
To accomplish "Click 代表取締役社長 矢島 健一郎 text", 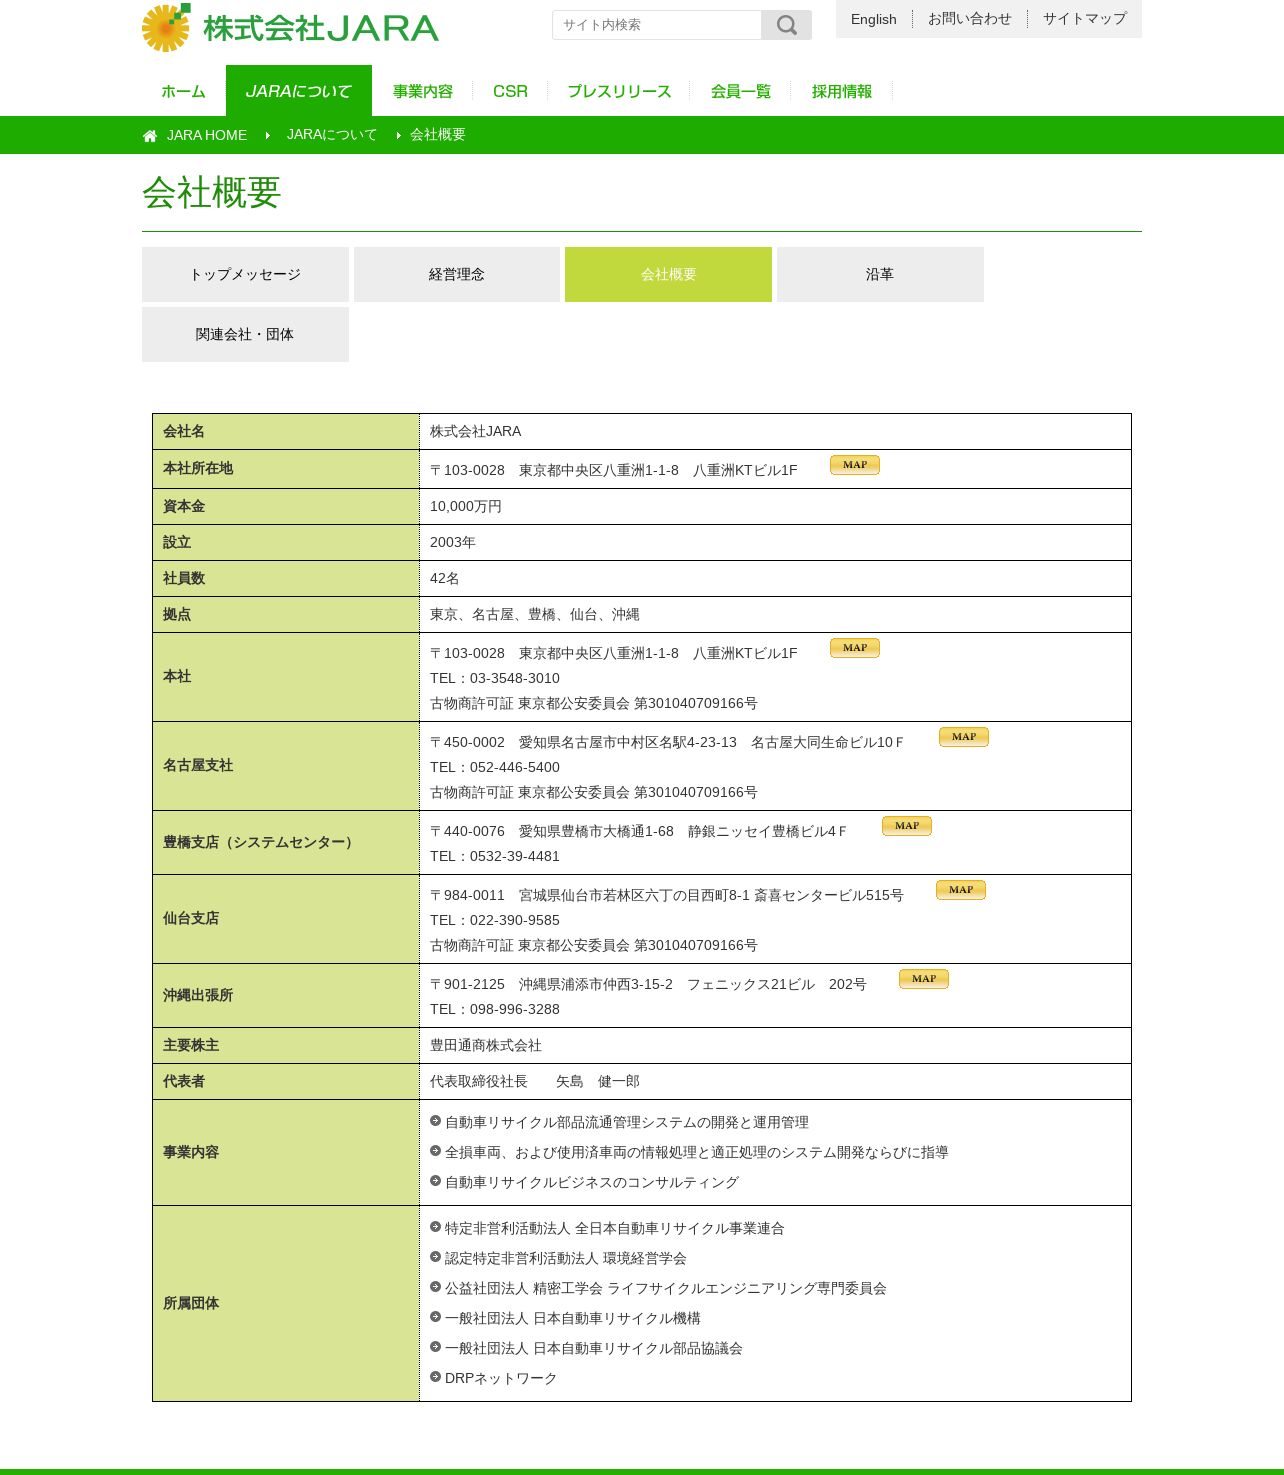I will click(x=535, y=1081).
